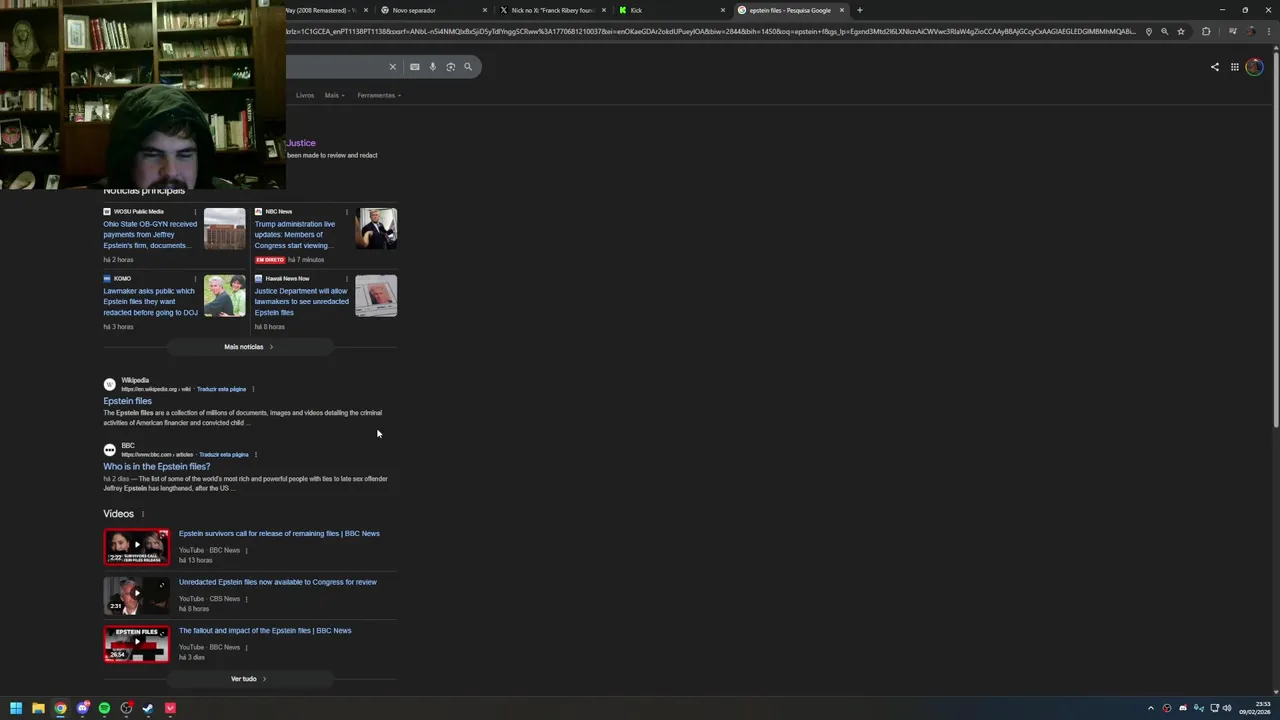
Task: Open options for KOMO article
Action: (195, 279)
